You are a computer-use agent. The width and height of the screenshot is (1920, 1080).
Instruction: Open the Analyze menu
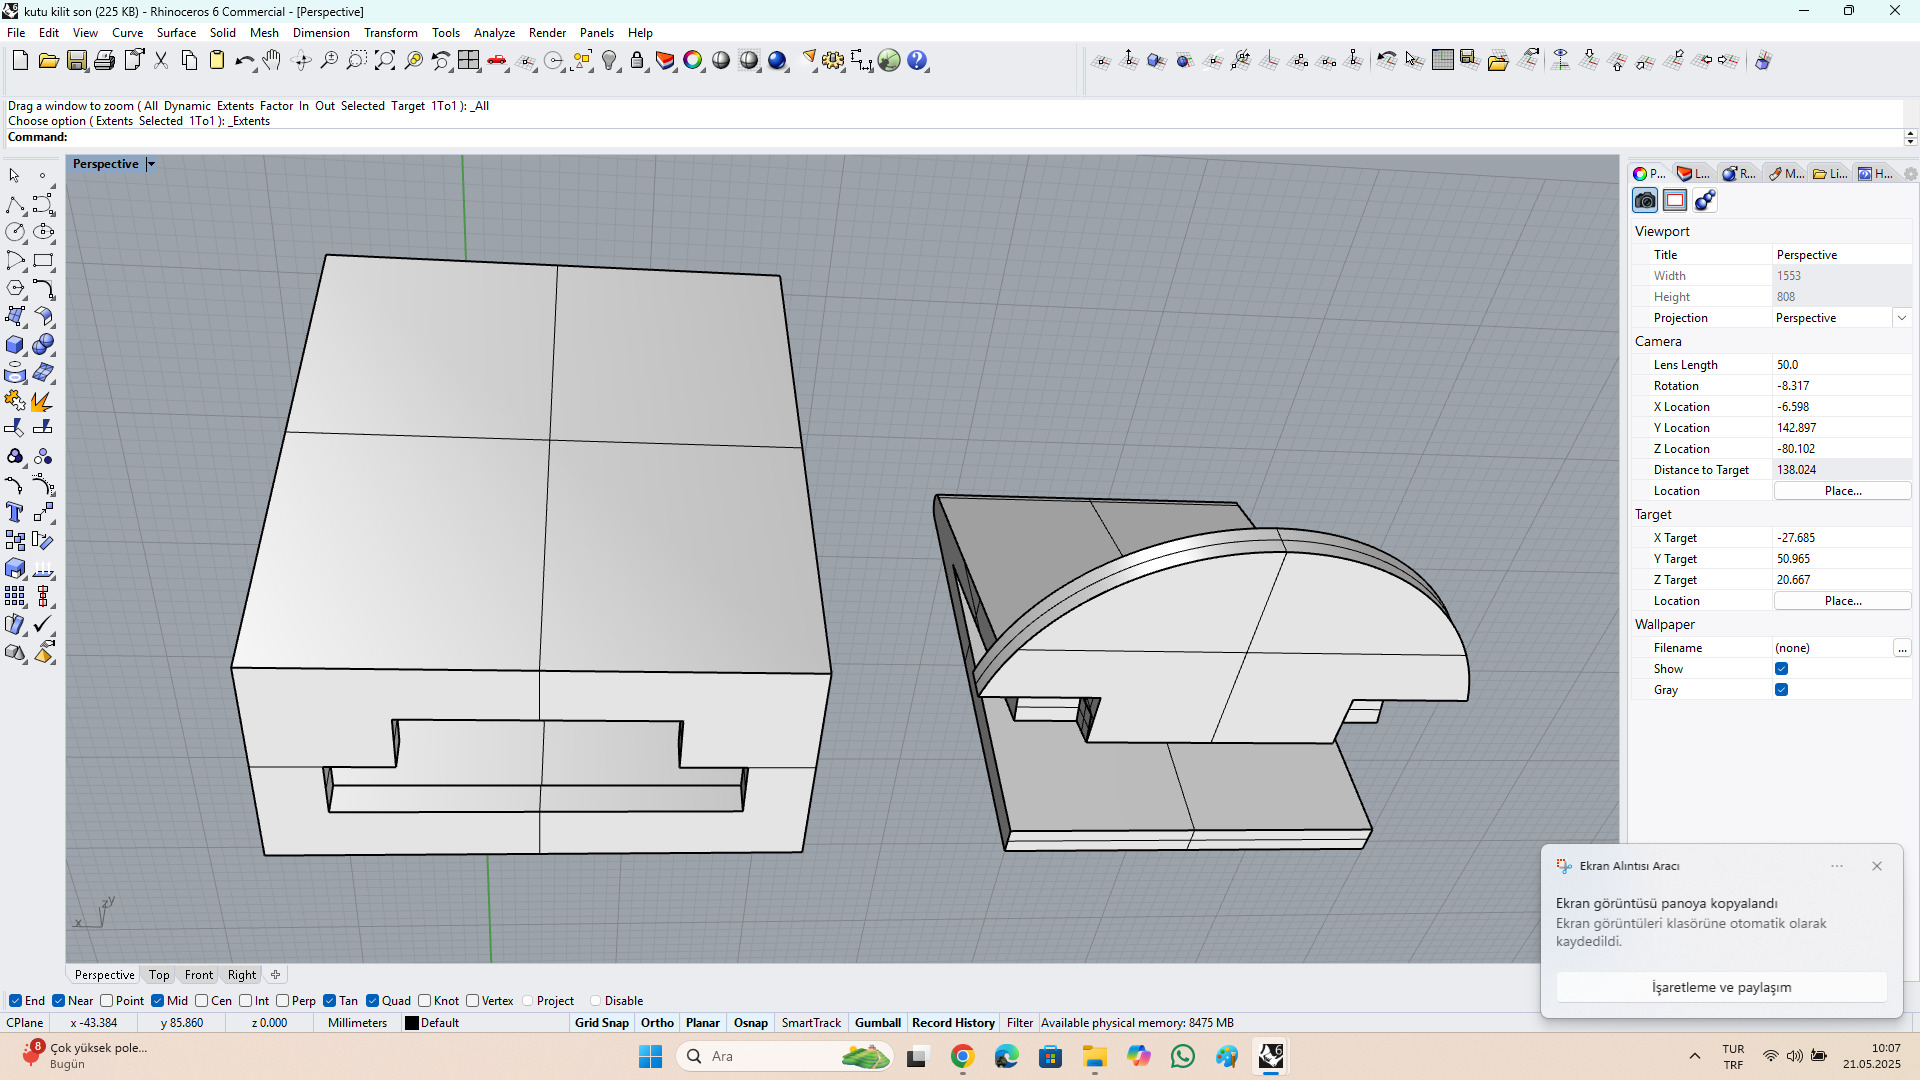tap(494, 33)
